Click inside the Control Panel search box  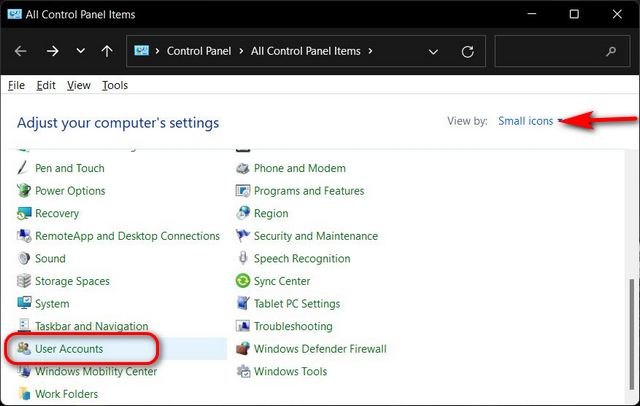[x=555, y=51]
